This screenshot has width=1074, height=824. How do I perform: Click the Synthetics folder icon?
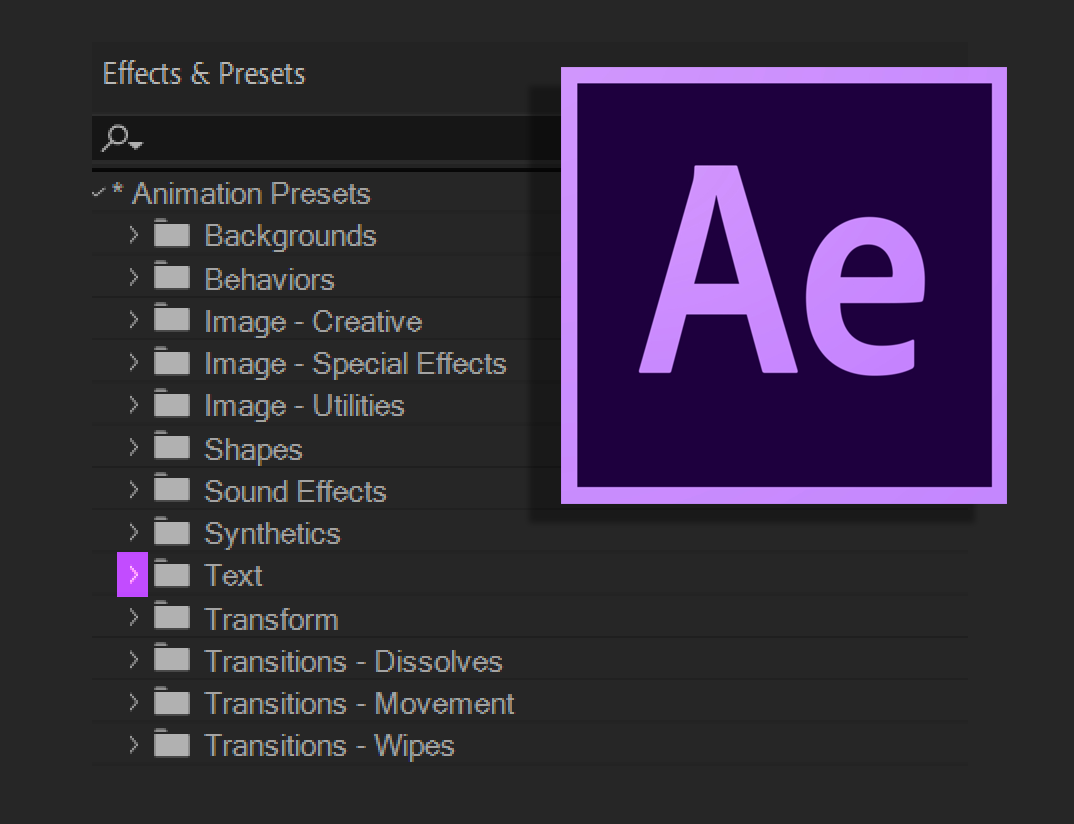point(171,530)
